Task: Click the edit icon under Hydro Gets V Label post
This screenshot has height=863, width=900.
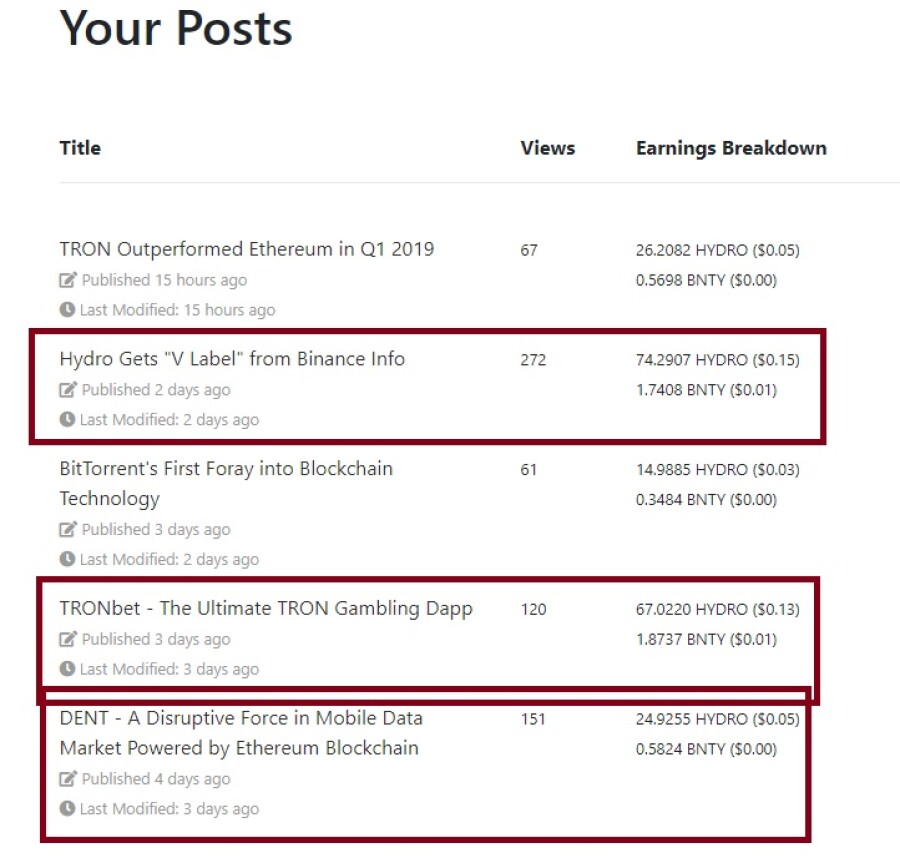Action: tap(68, 390)
